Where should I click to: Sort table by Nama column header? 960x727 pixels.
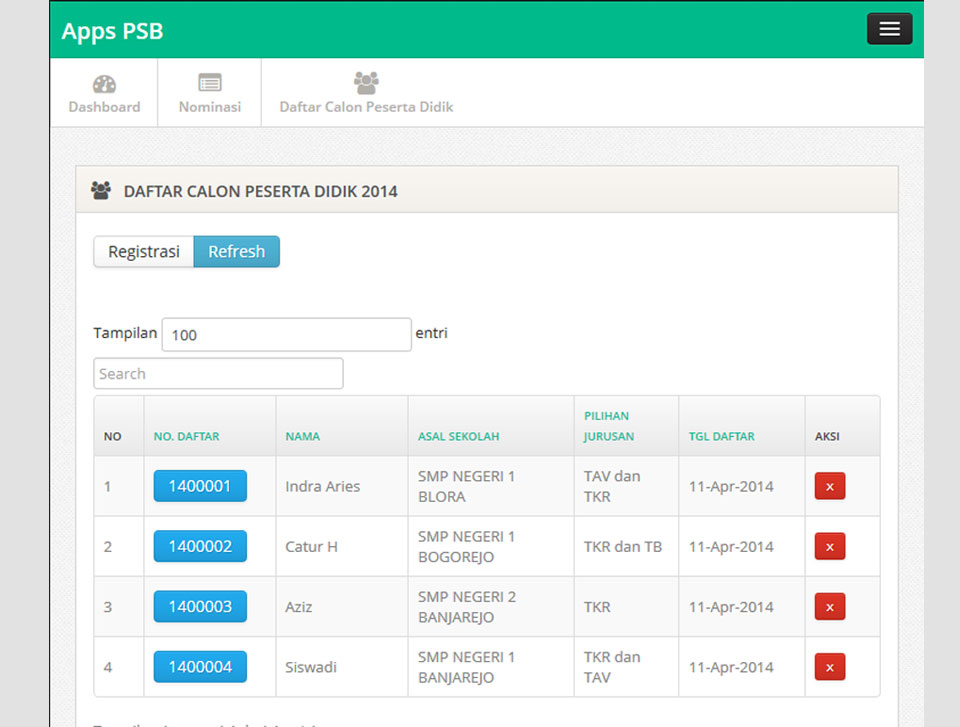[x=303, y=436]
